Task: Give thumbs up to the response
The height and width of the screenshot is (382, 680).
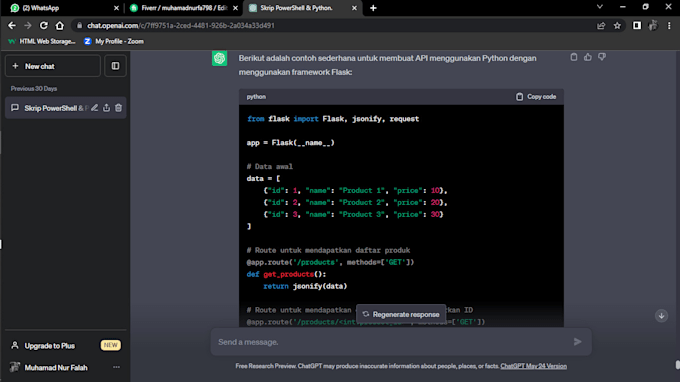Action: [588, 57]
